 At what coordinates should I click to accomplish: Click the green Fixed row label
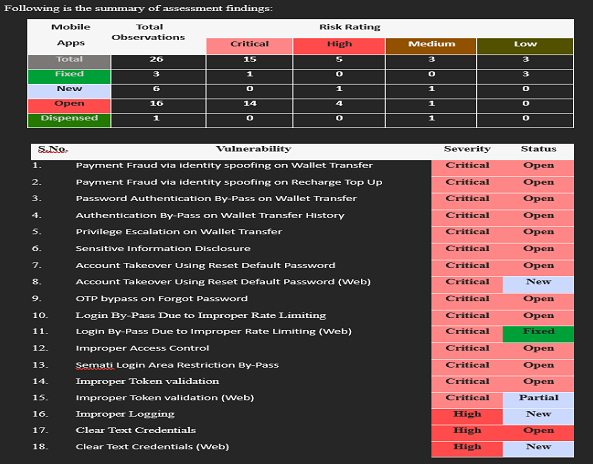tap(69, 76)
